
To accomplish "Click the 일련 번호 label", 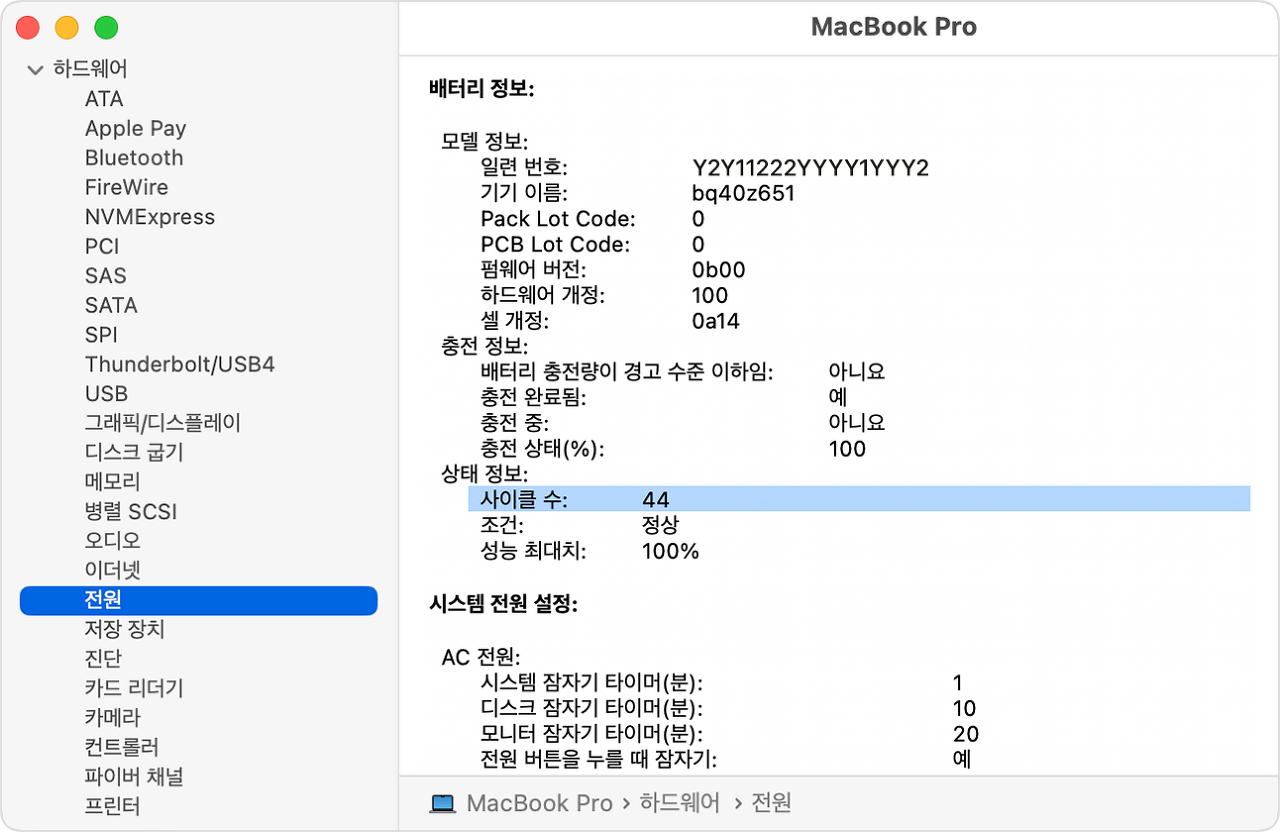I will coord(524,167).
